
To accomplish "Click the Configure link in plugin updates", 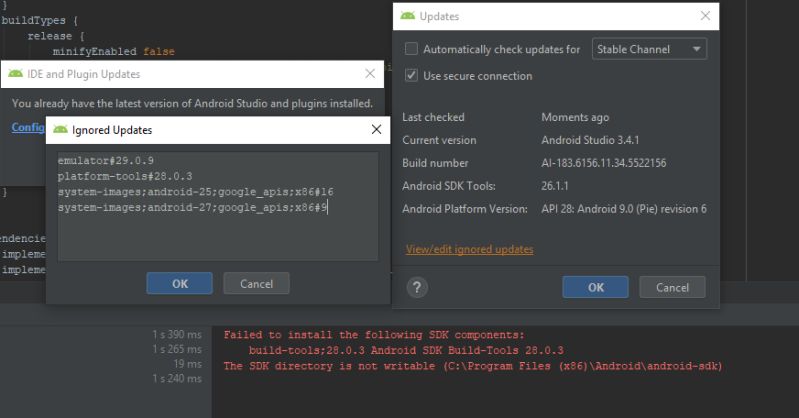I will 28,127.
